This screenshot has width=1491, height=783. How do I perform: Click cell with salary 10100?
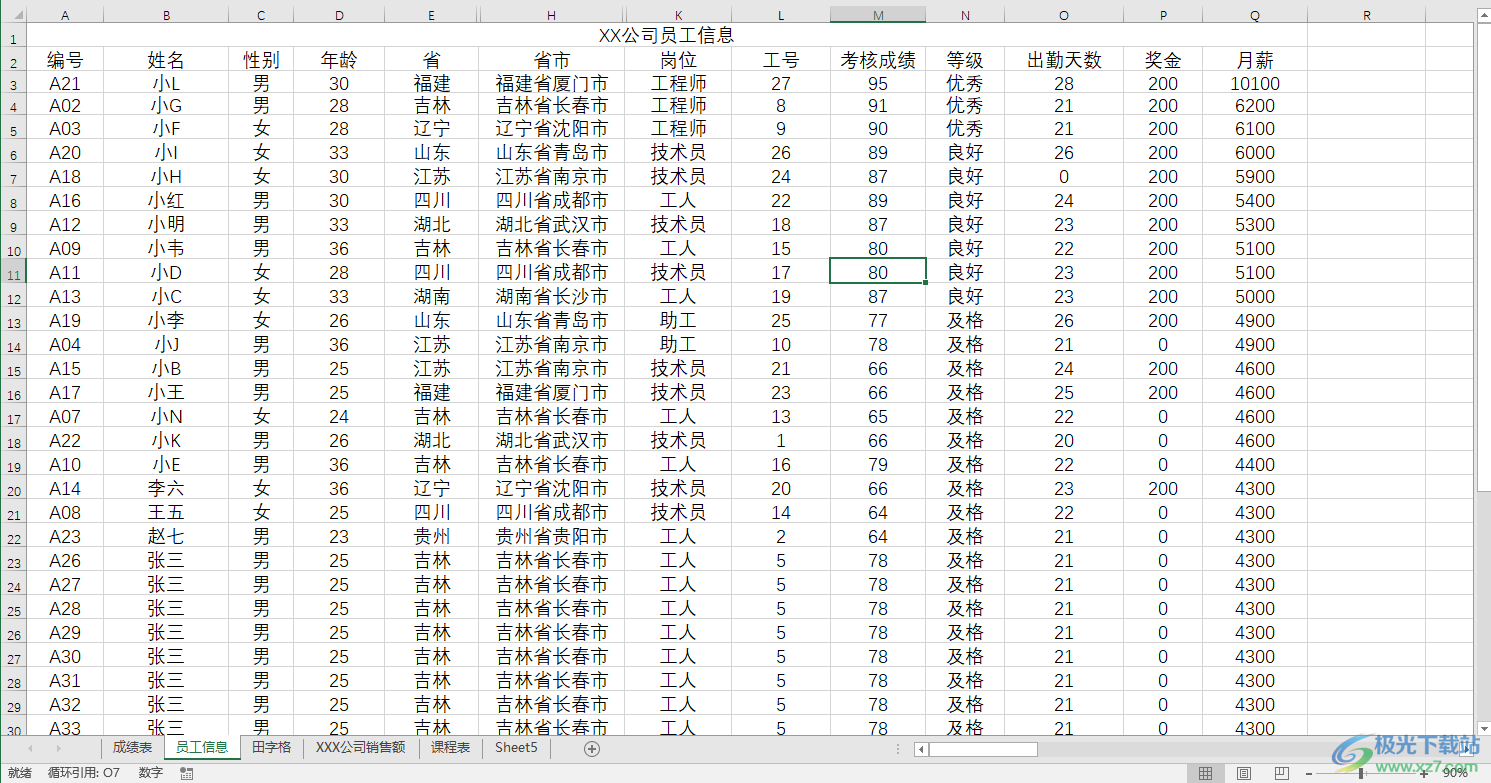pyautogui.click(x=1254, y=84)
